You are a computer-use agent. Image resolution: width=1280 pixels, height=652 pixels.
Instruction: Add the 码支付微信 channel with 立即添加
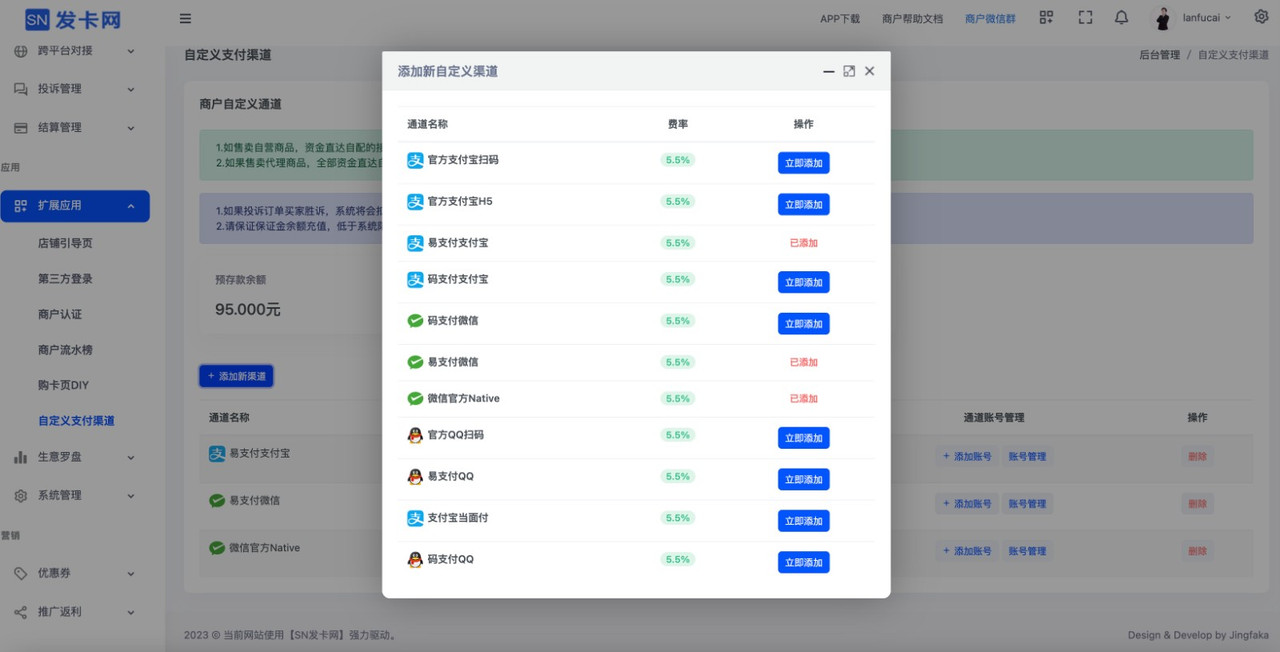point(803,324)
